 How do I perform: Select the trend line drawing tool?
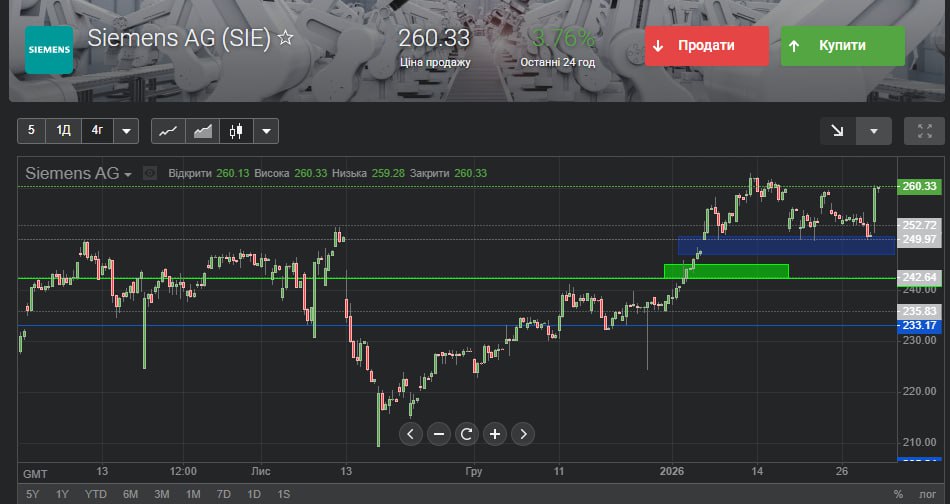837,130
